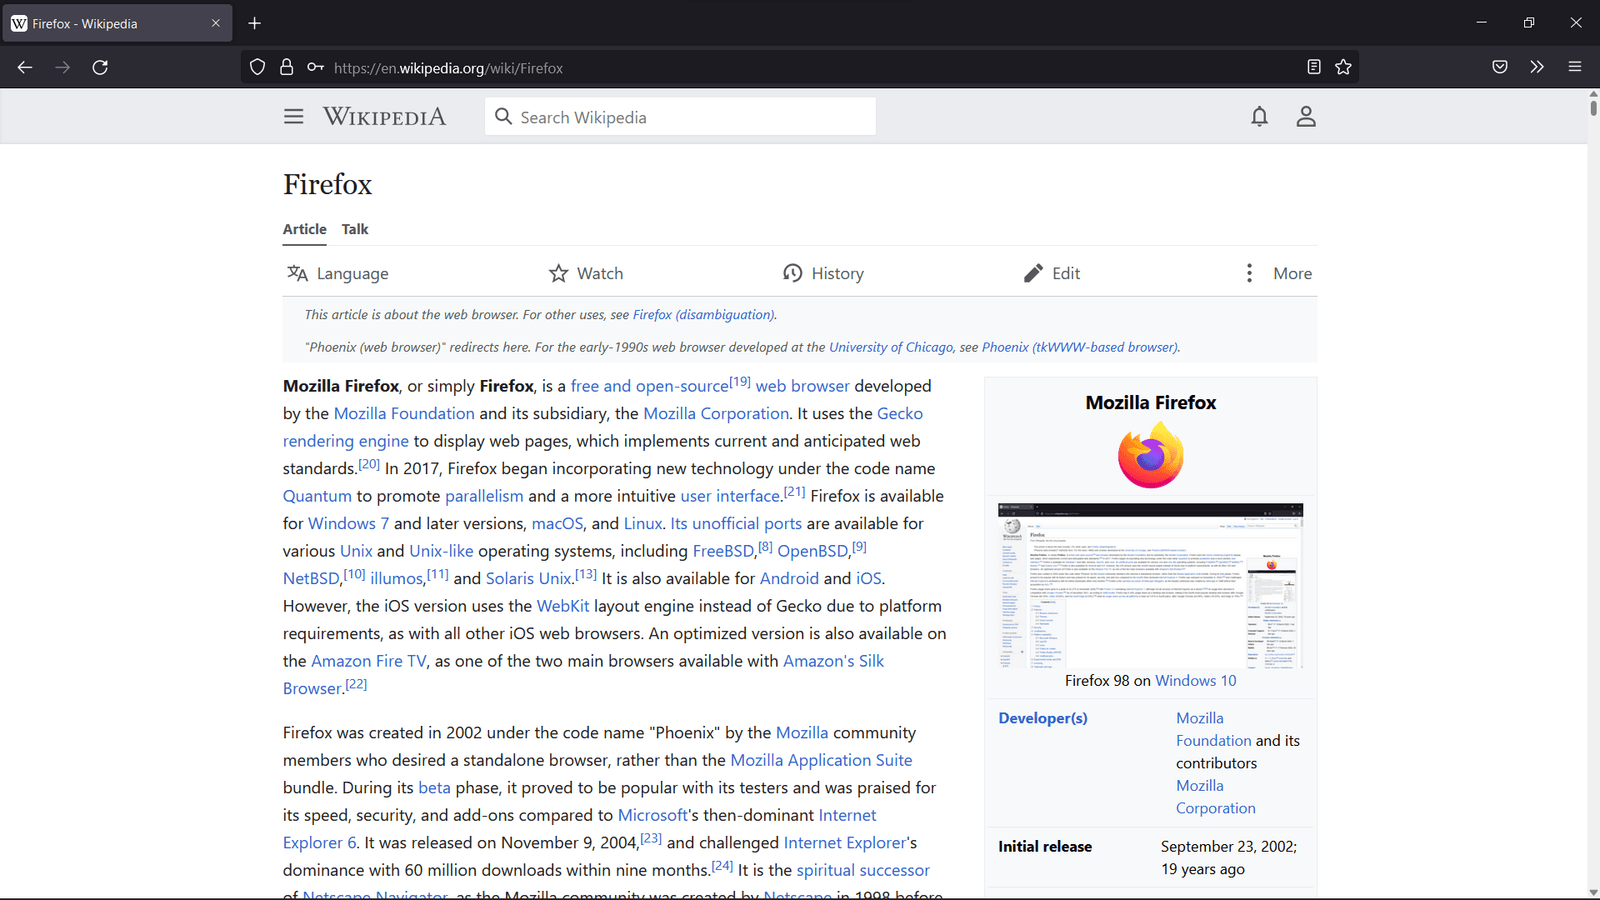Follow the University of Chicago link
The width and height of the screenshot is (1600, 900).
pyautogui.click(x=891, y=347)
